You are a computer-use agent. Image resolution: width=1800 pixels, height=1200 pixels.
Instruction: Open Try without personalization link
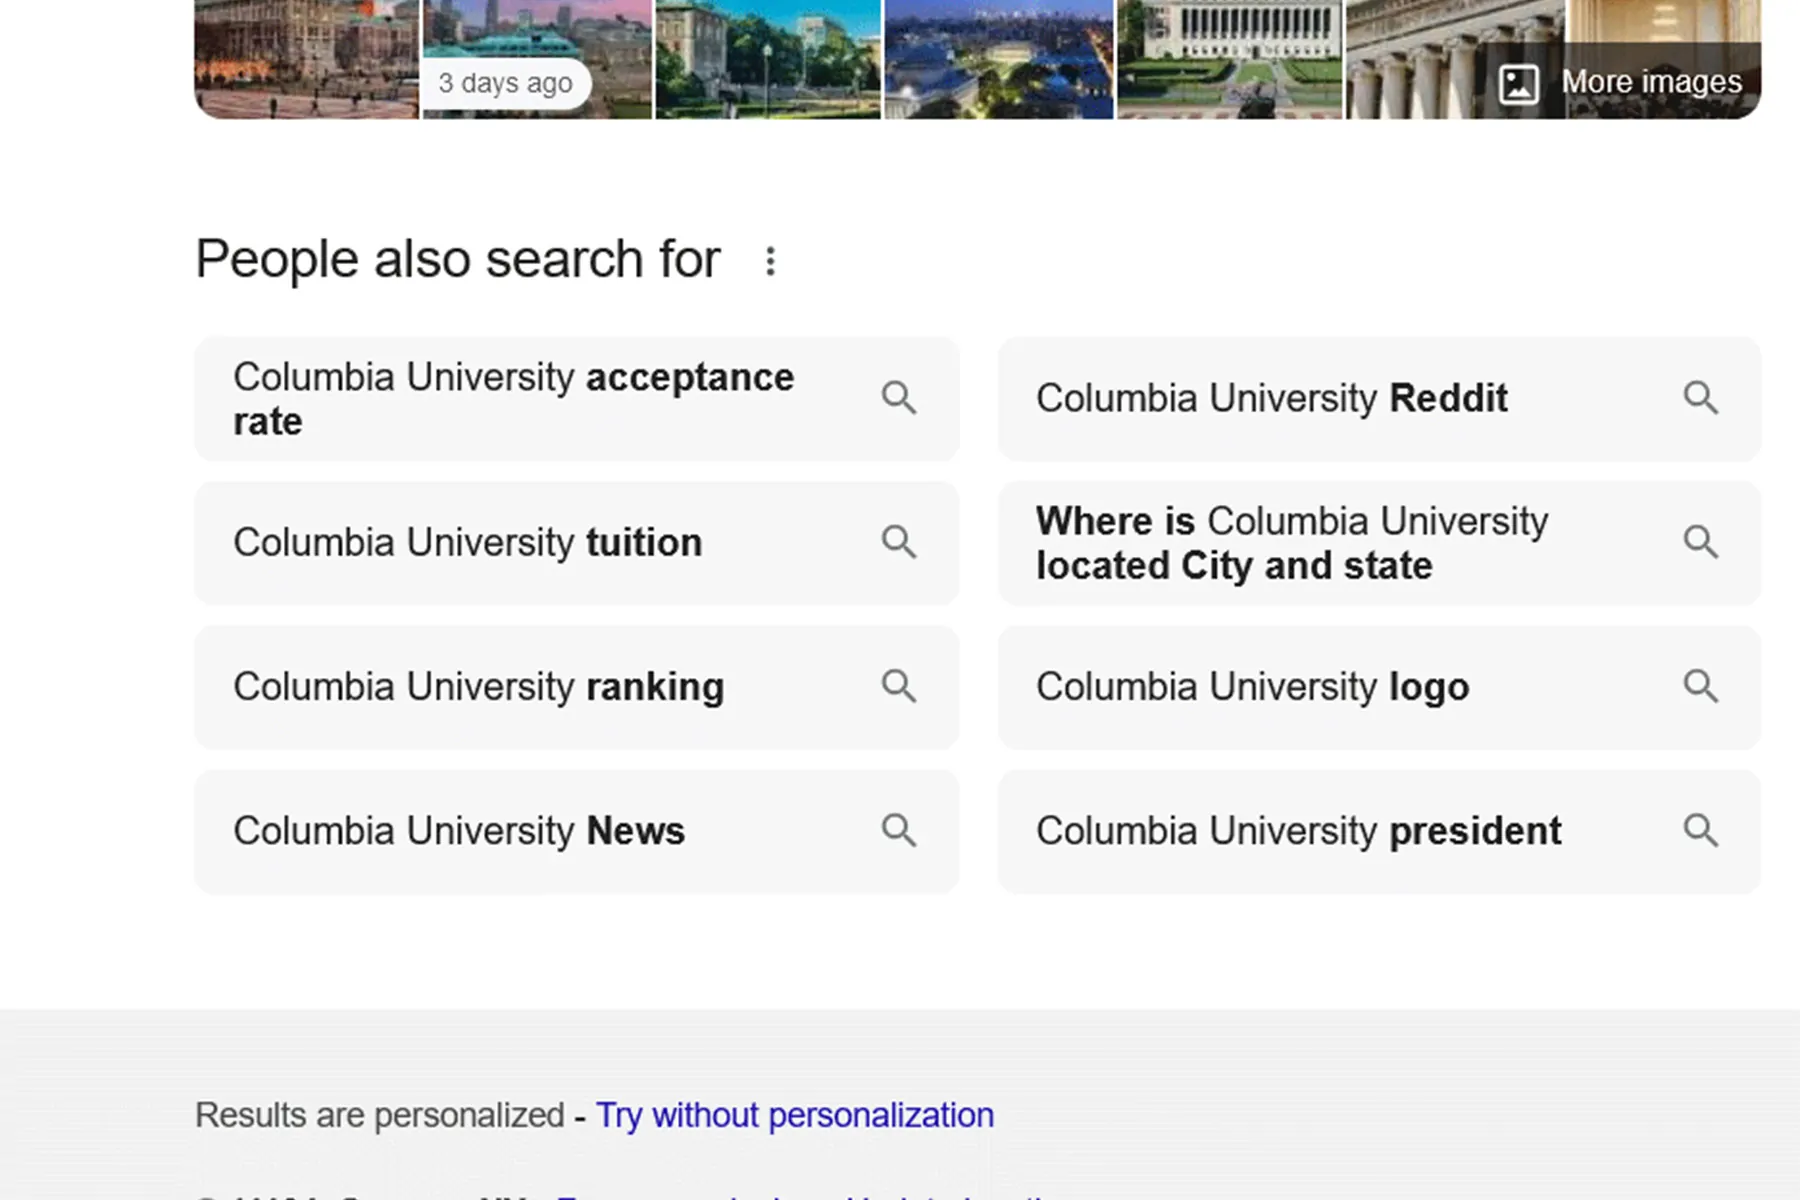795,1115
